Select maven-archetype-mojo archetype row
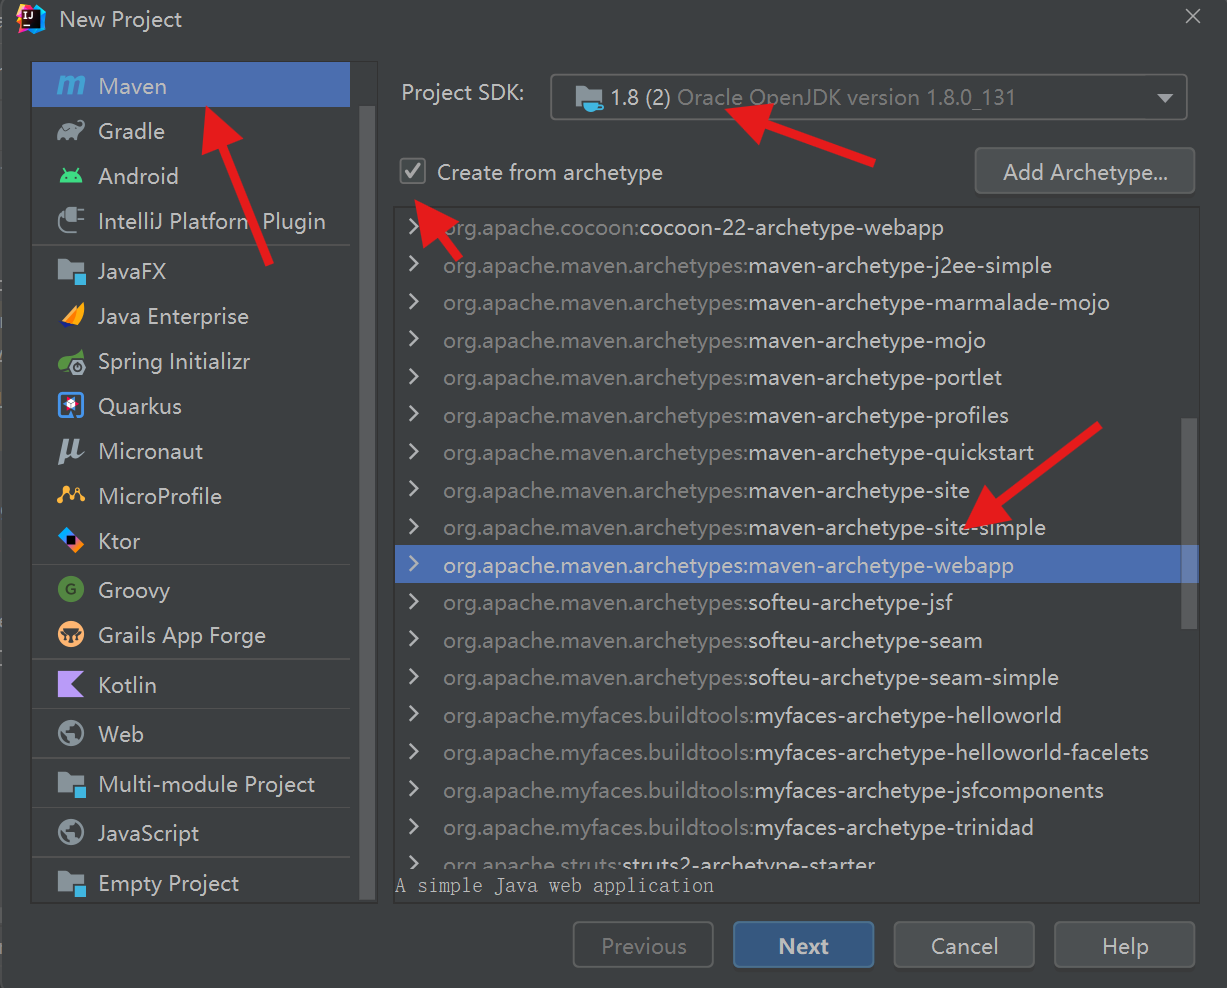Viewport: 1227px width, 988px height. pyautogui.click(x=796, y=341)
